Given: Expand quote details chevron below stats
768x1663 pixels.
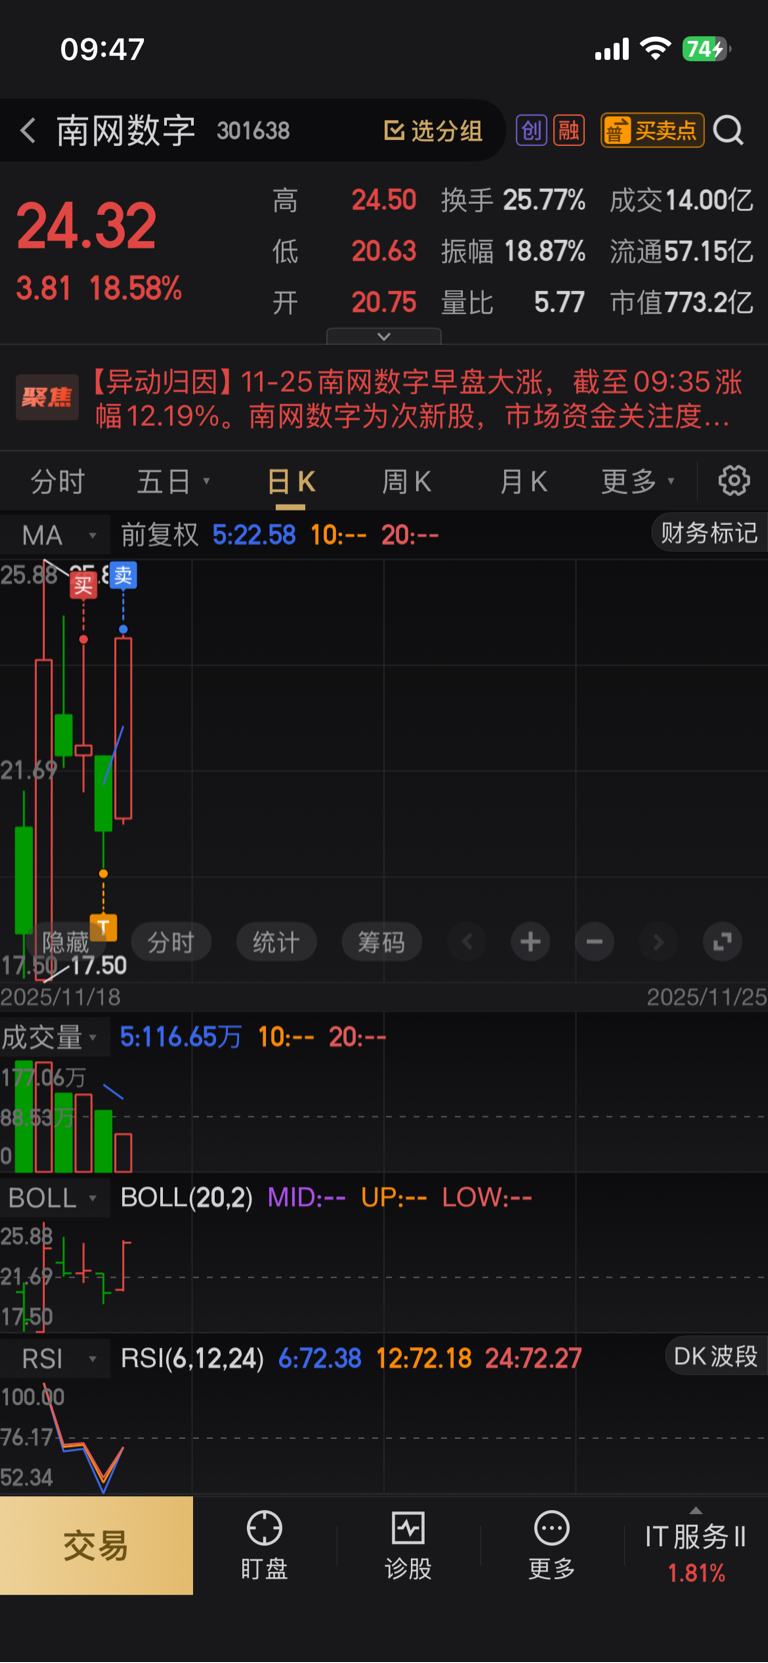Looking at the screenshot, I should click(x=384, y=336).
